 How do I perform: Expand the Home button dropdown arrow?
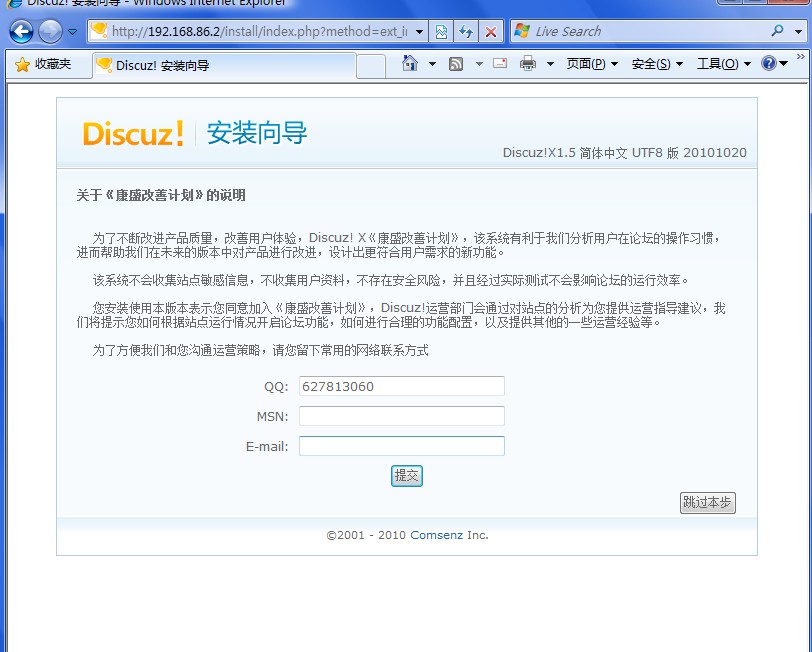pyautogui.click(x=432, y=64)
